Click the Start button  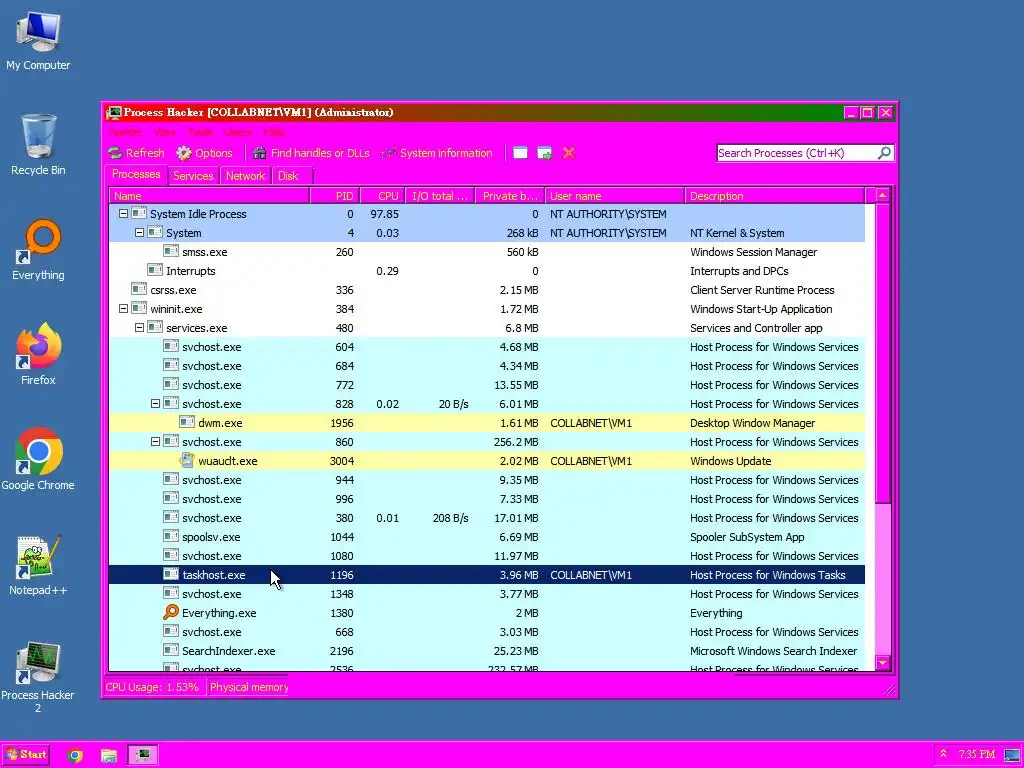pos(27,755)
